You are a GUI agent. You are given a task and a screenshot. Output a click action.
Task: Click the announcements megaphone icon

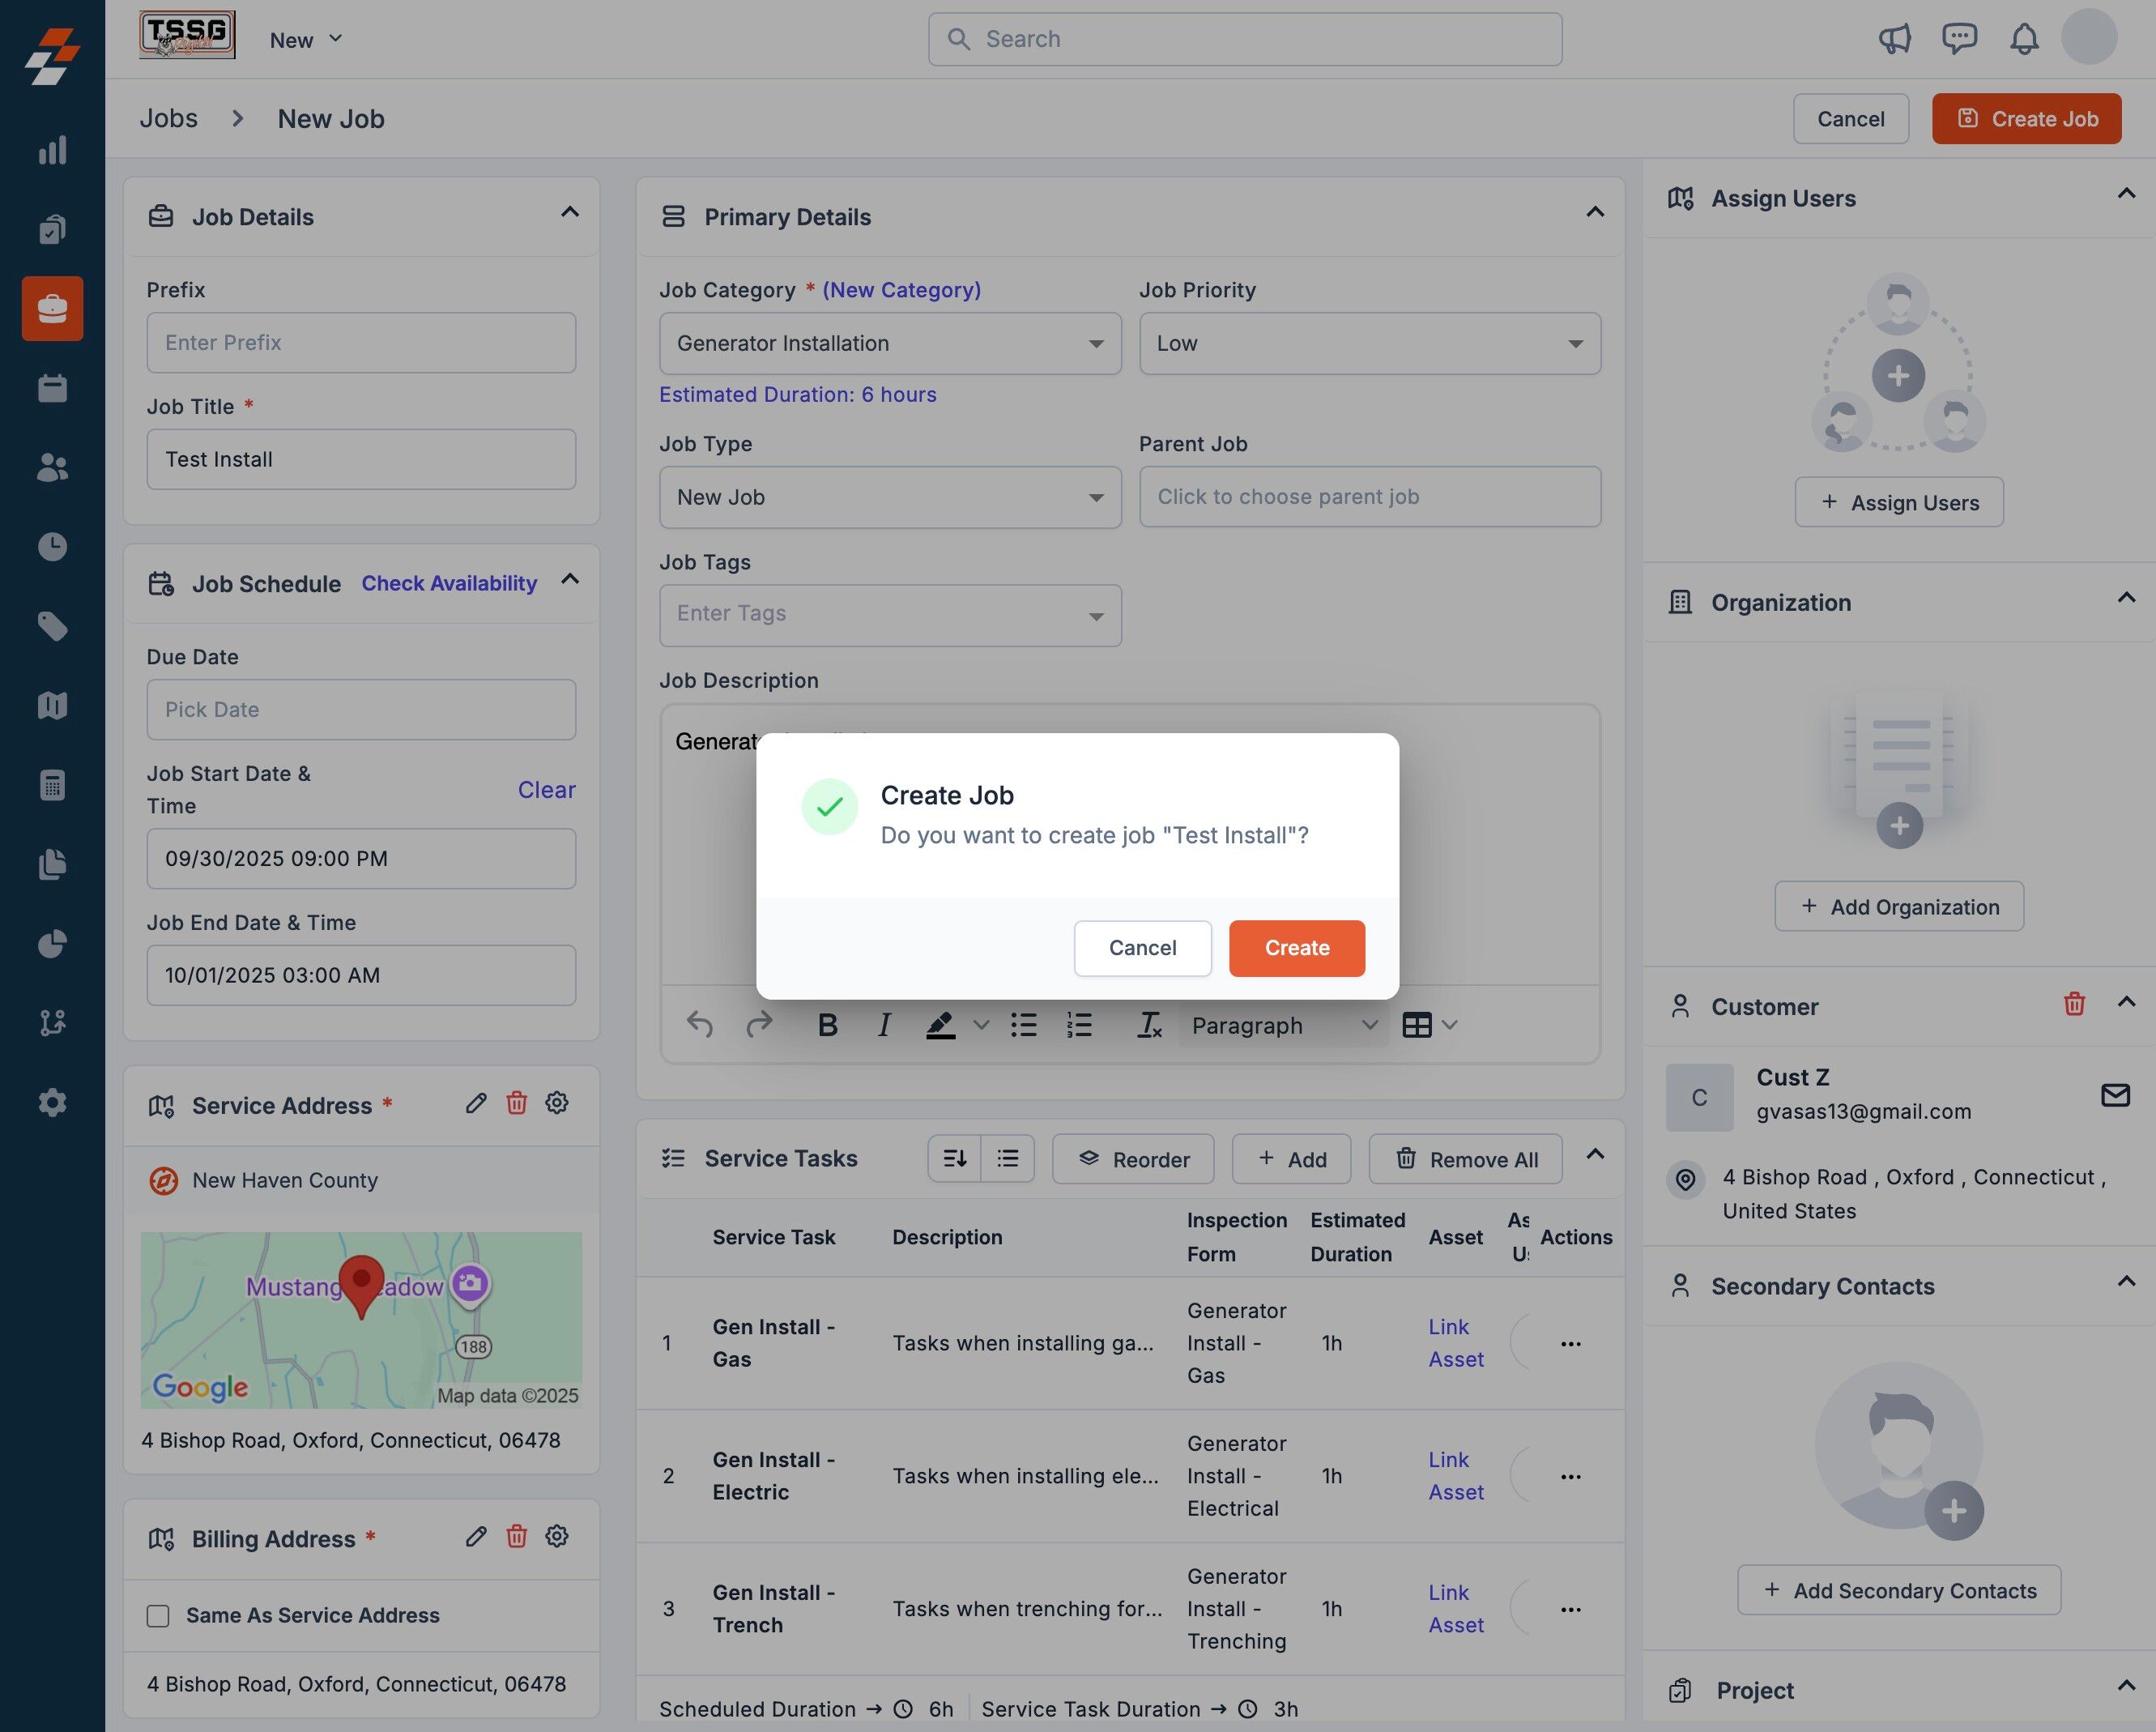[x=1894, y=39]
